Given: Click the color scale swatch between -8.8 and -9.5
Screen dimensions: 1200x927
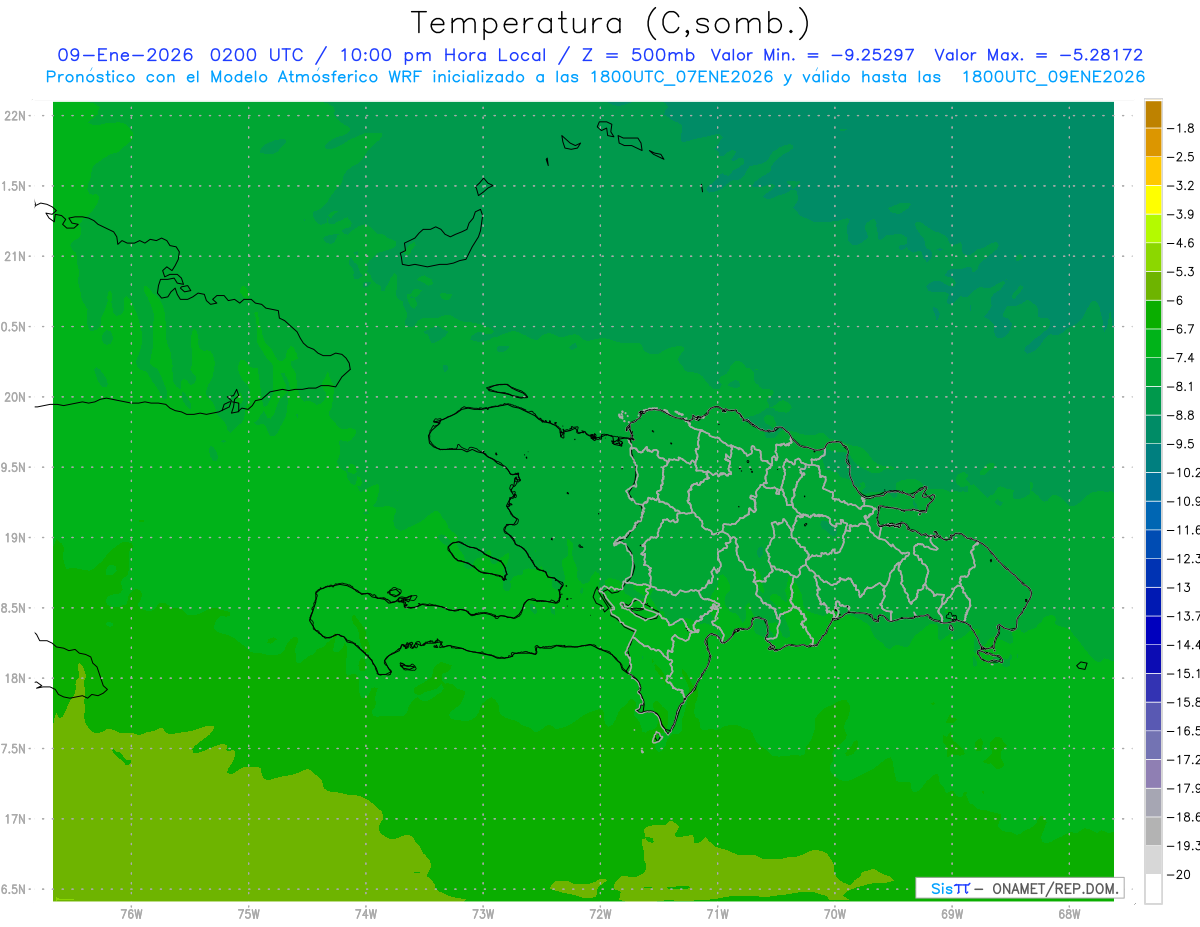Looking at the screenshot, I should coord(1153,430).
